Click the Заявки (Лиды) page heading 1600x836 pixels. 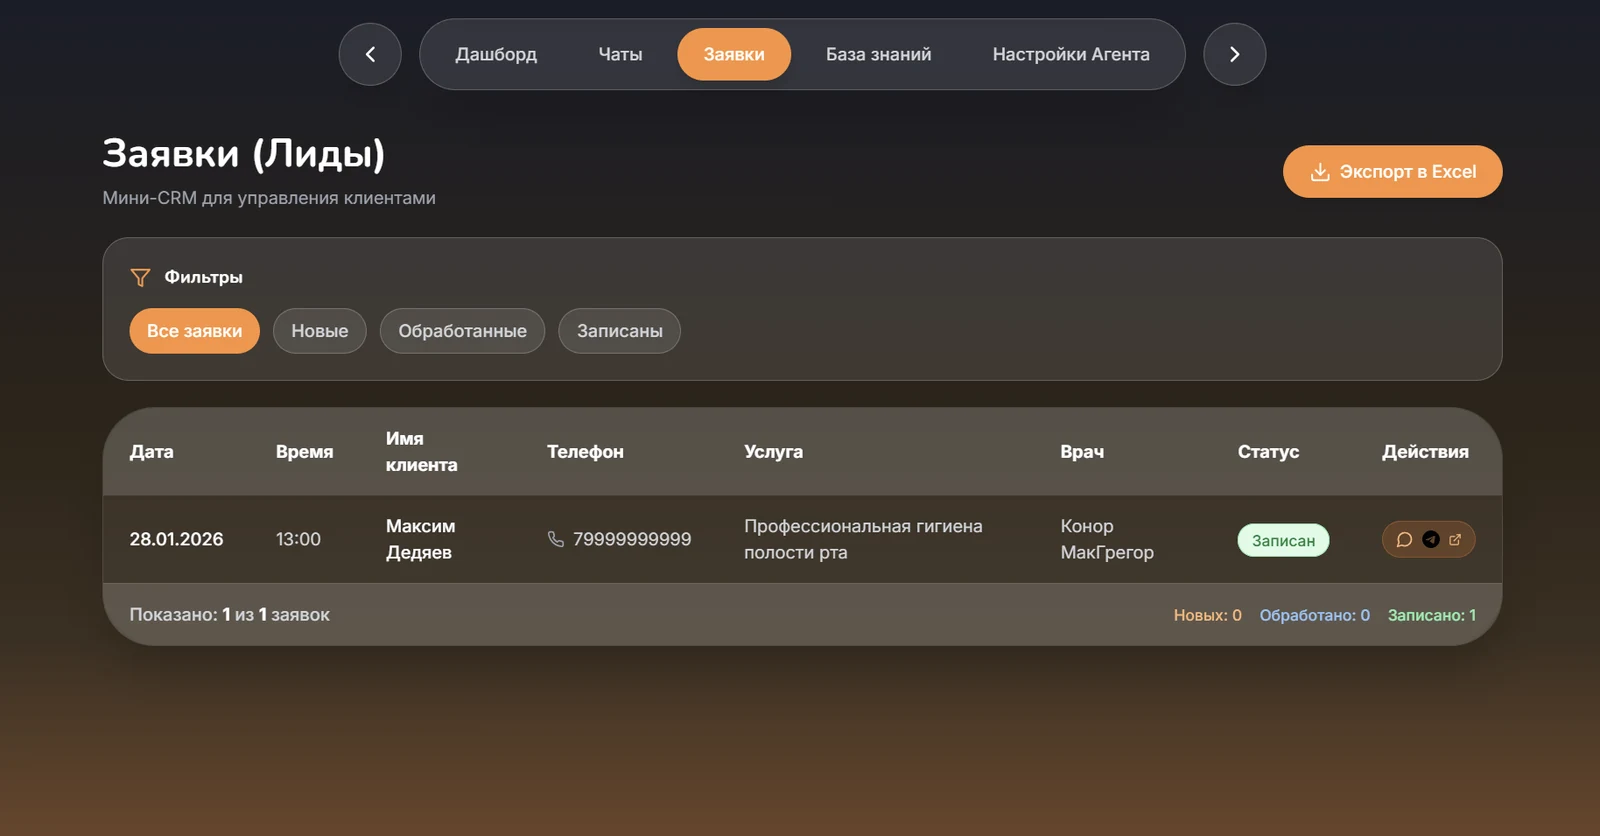[243, 154]
